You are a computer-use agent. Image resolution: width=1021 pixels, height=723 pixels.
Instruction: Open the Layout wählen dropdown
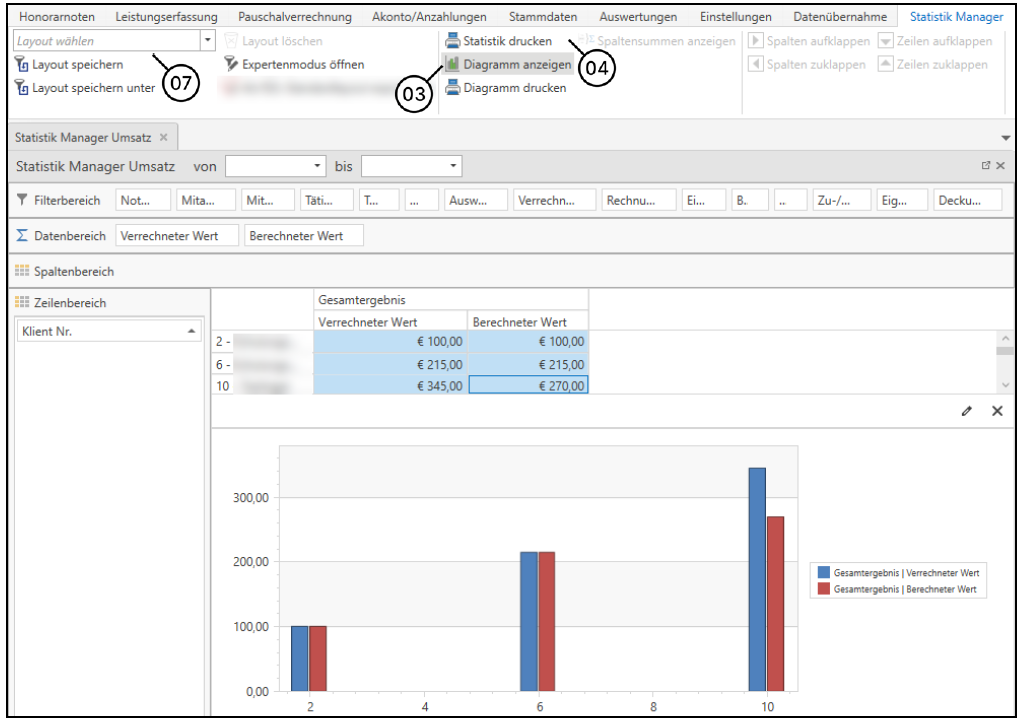(x=208, y=41)
